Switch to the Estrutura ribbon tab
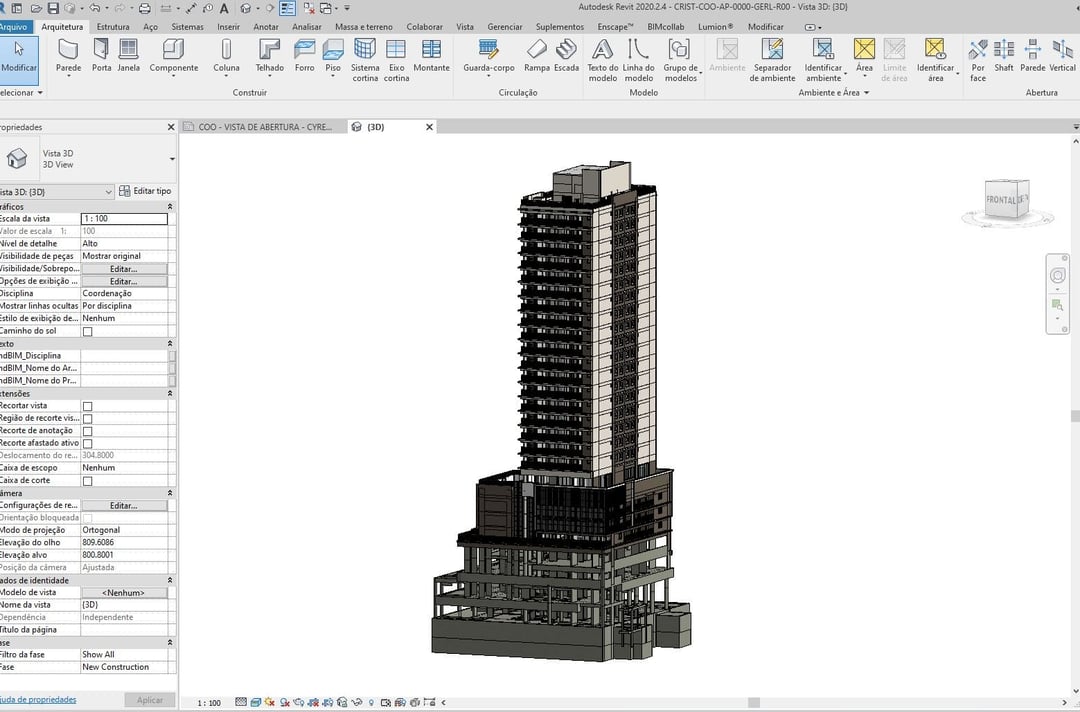 (x=113, y=27)
